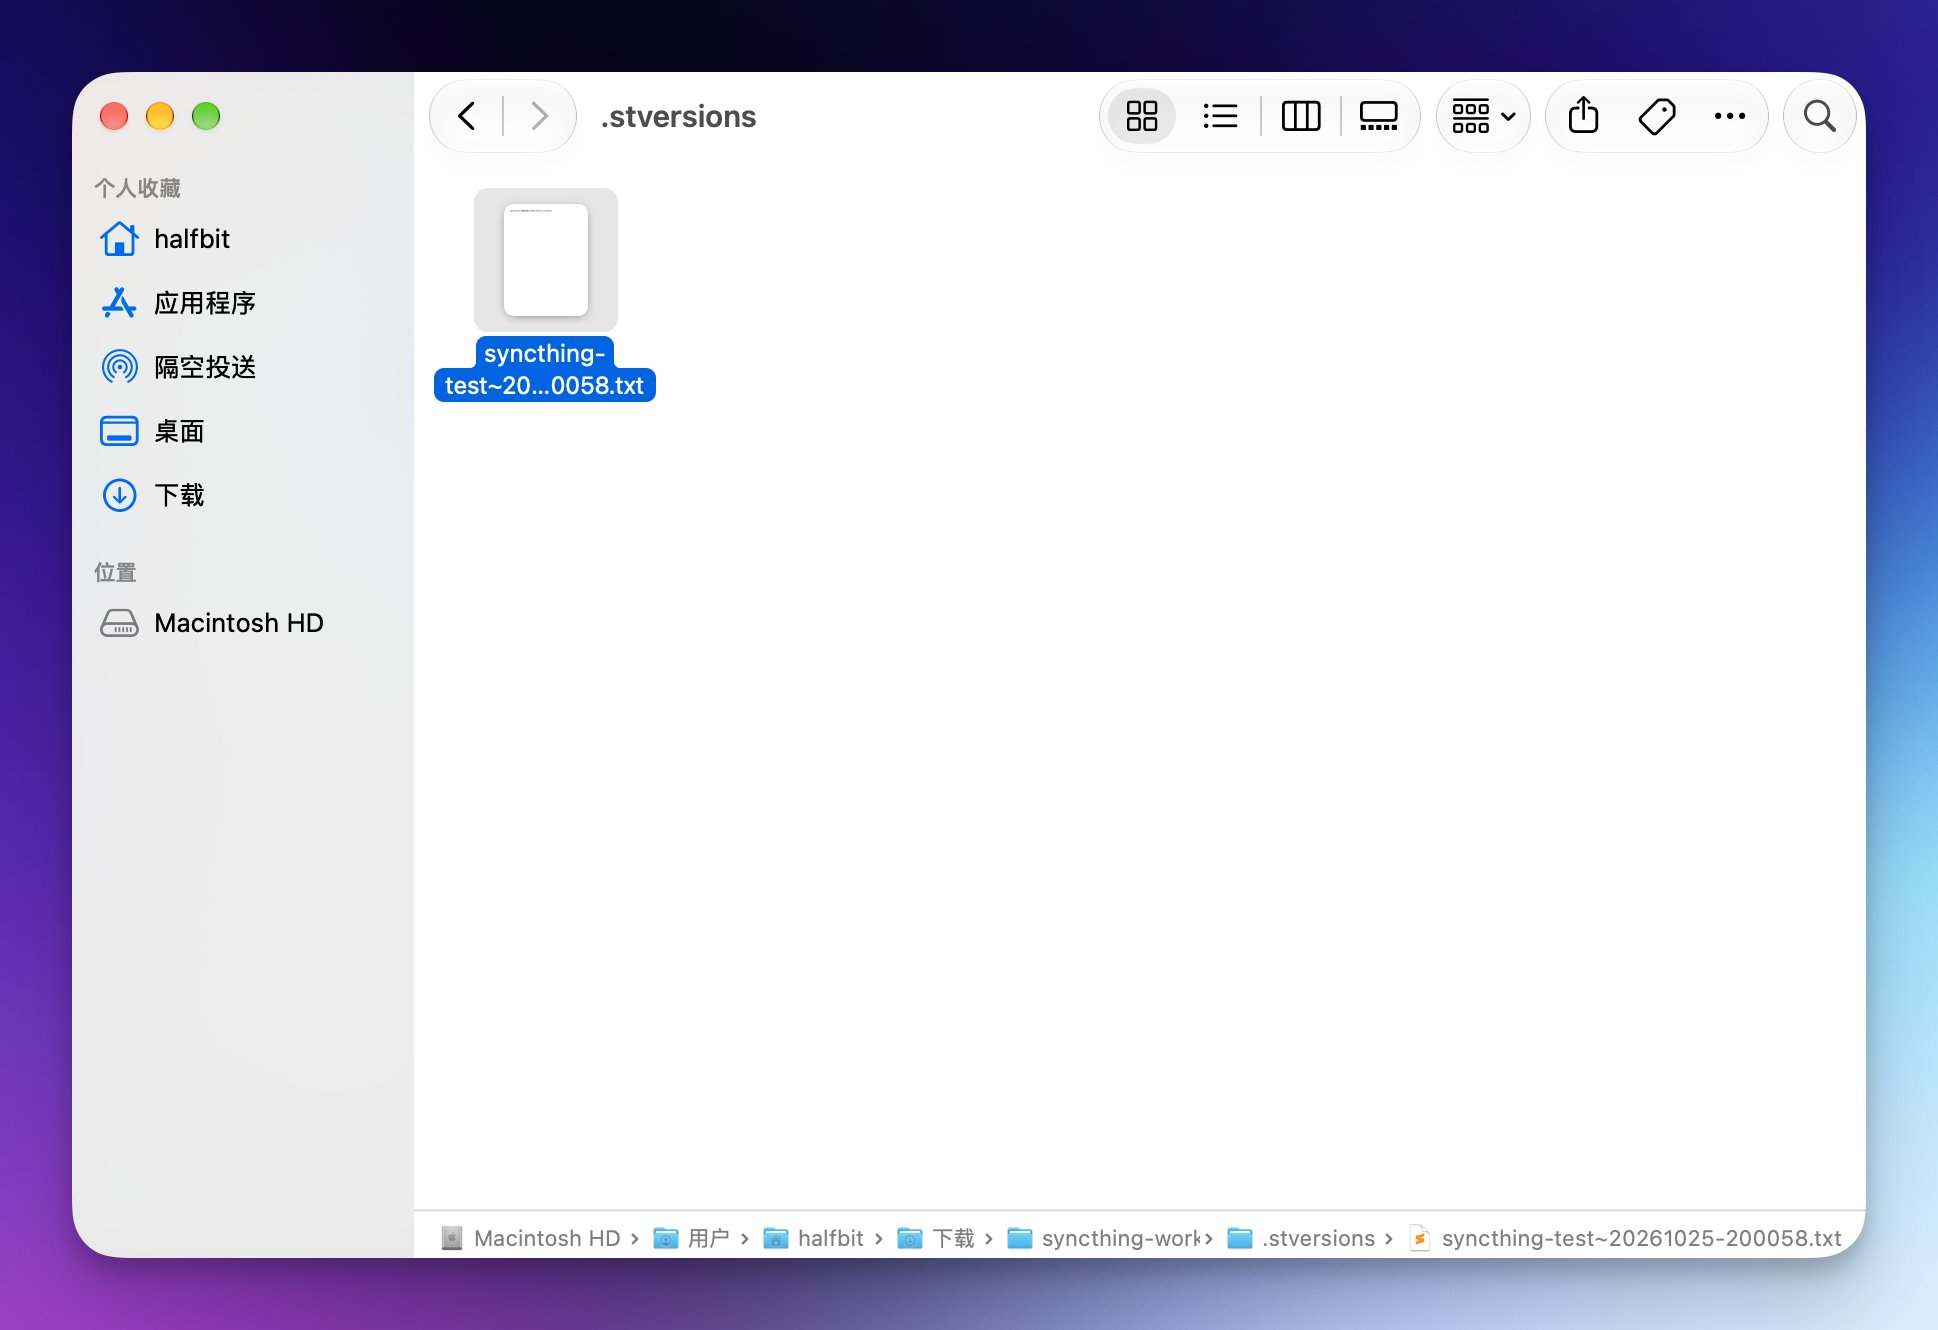
Task: Click the syncthing-test~20...0058.txt file name label
Action: 545,369
